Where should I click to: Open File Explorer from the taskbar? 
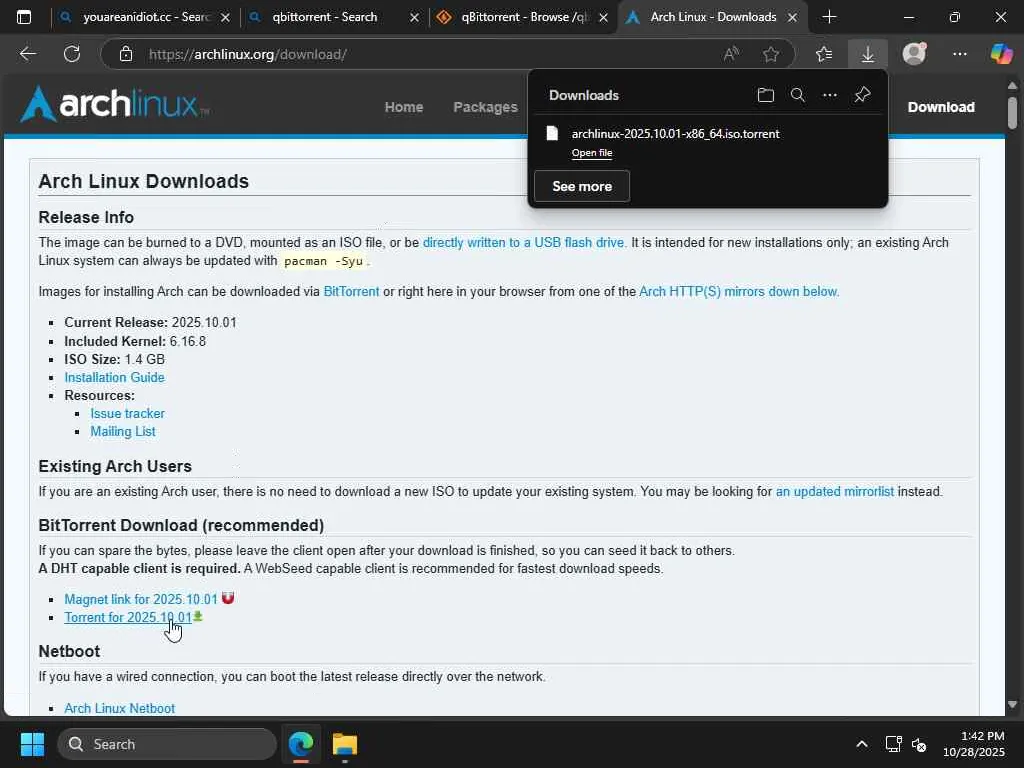345,744
